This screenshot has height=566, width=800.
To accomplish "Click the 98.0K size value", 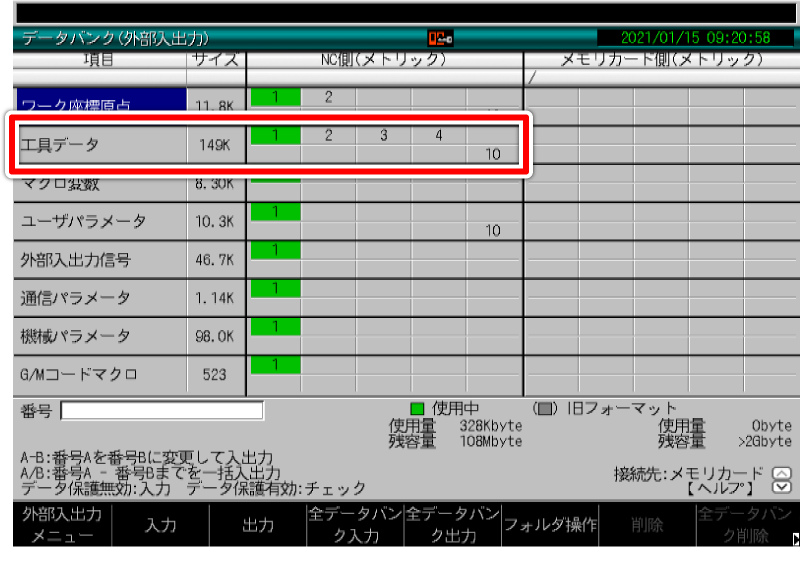I will 215,336.
